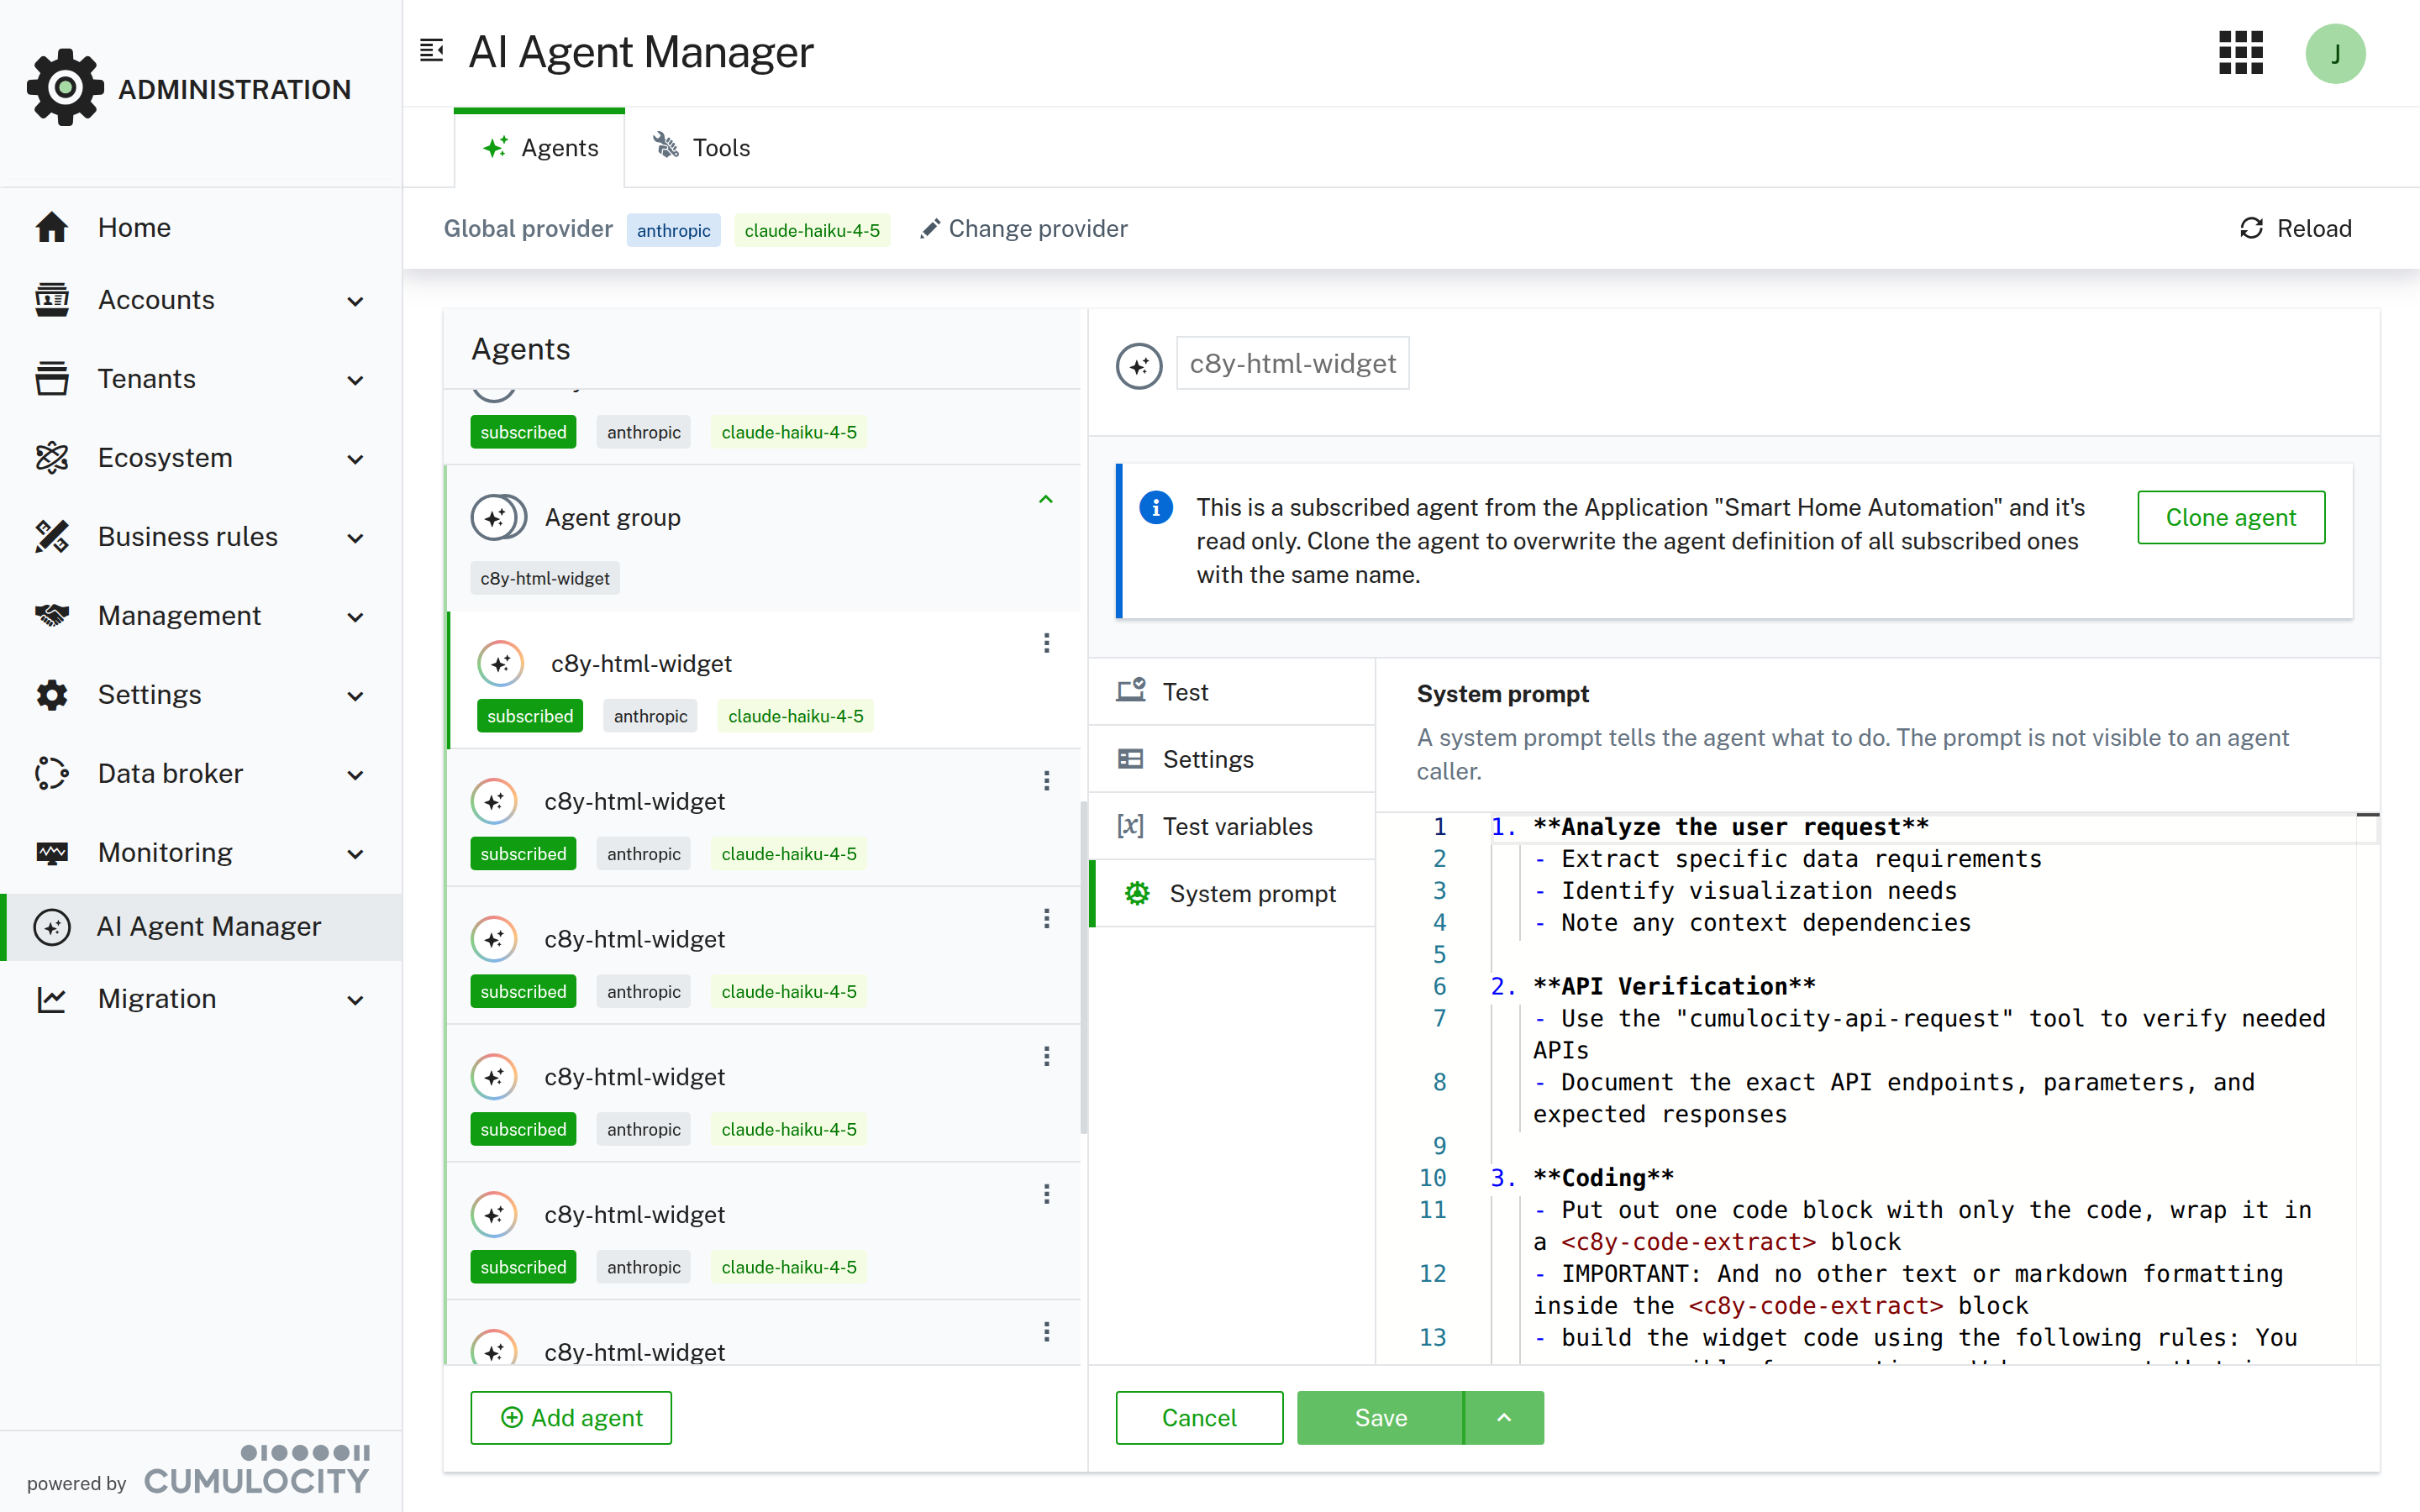The width and height of the screenshot is (2420, 1512).
Task: Select the Test panel icon
Action: click(x=1131, y=690)
